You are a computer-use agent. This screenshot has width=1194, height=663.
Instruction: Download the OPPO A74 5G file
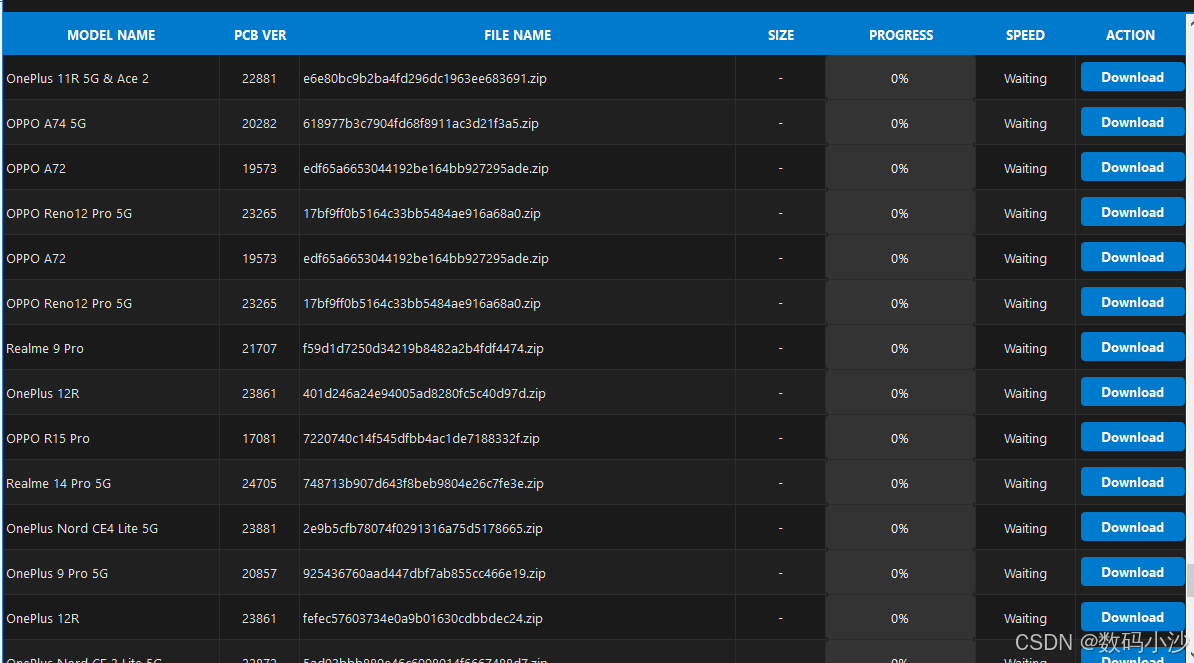(x=1132, y=123)
